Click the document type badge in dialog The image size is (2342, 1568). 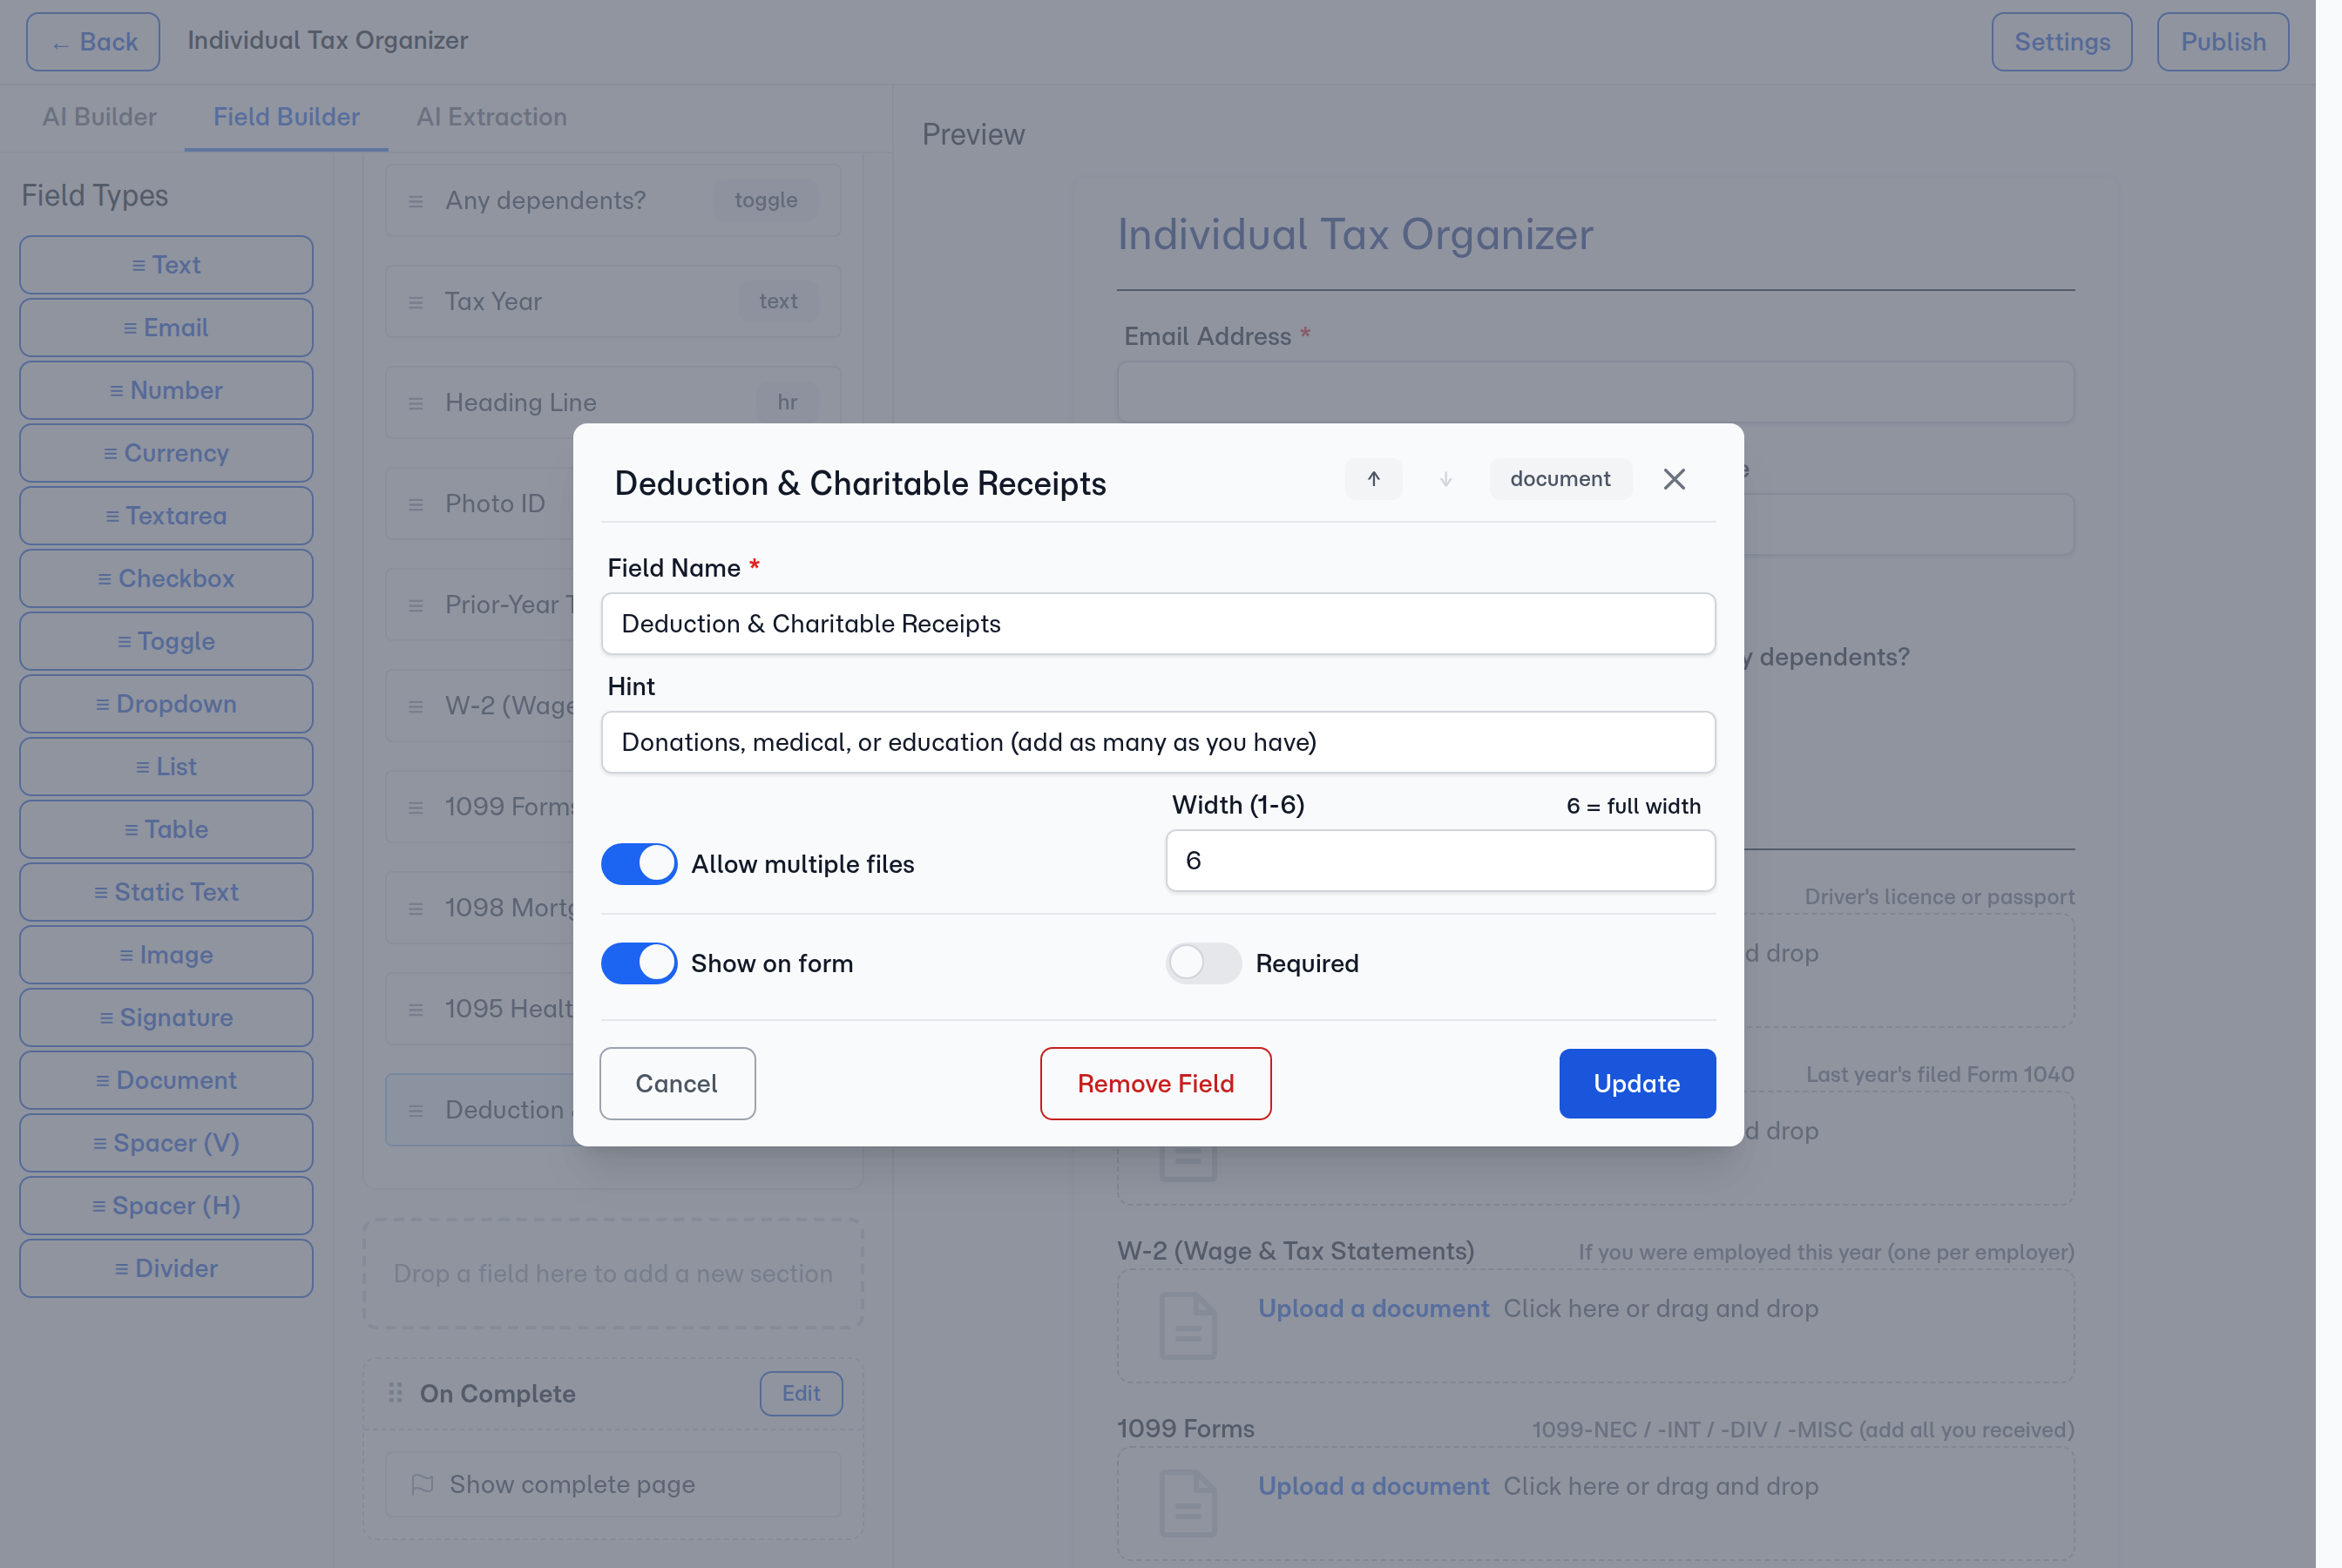coord(1560,479)
